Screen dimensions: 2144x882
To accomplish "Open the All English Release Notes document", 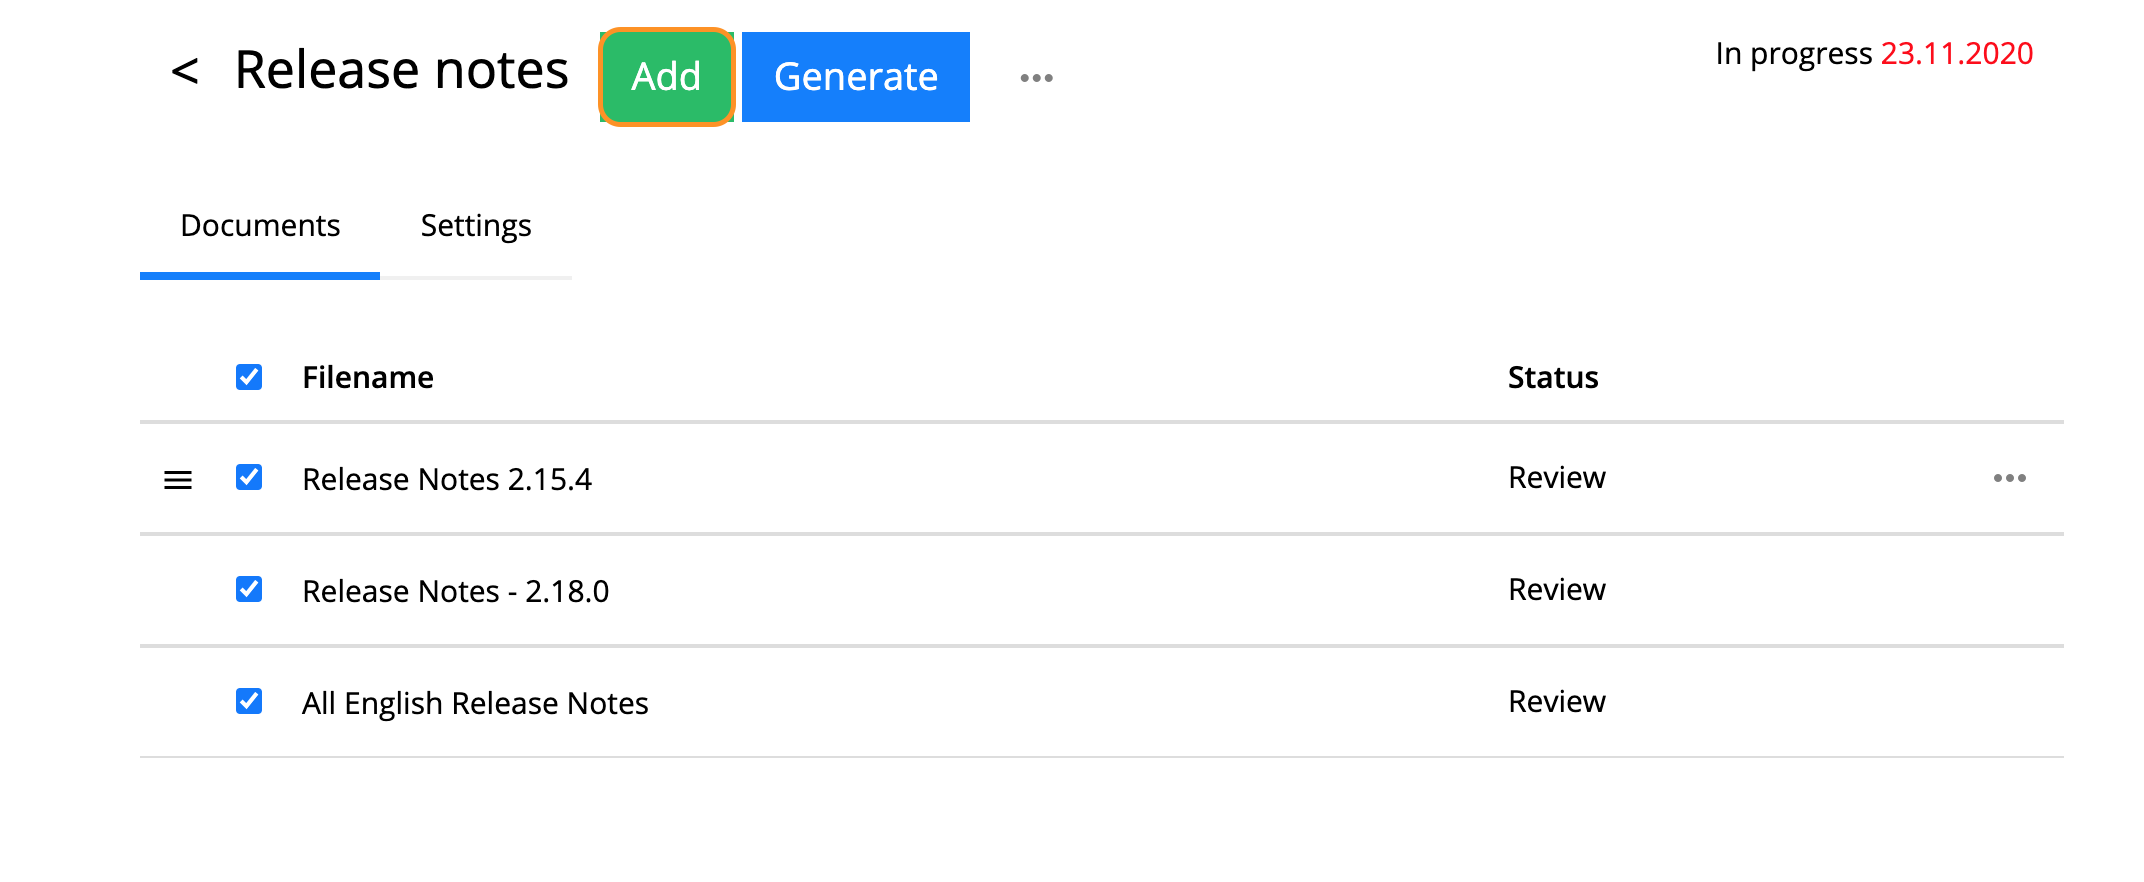I will [x=475, y=703].
